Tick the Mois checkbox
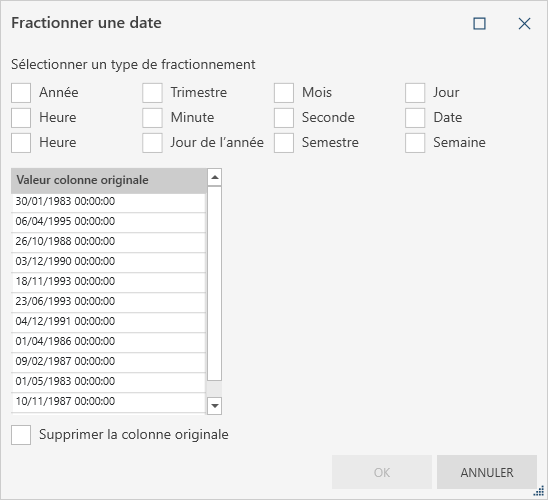This screenshot has height=500, width=548. [x=284, y=93]
